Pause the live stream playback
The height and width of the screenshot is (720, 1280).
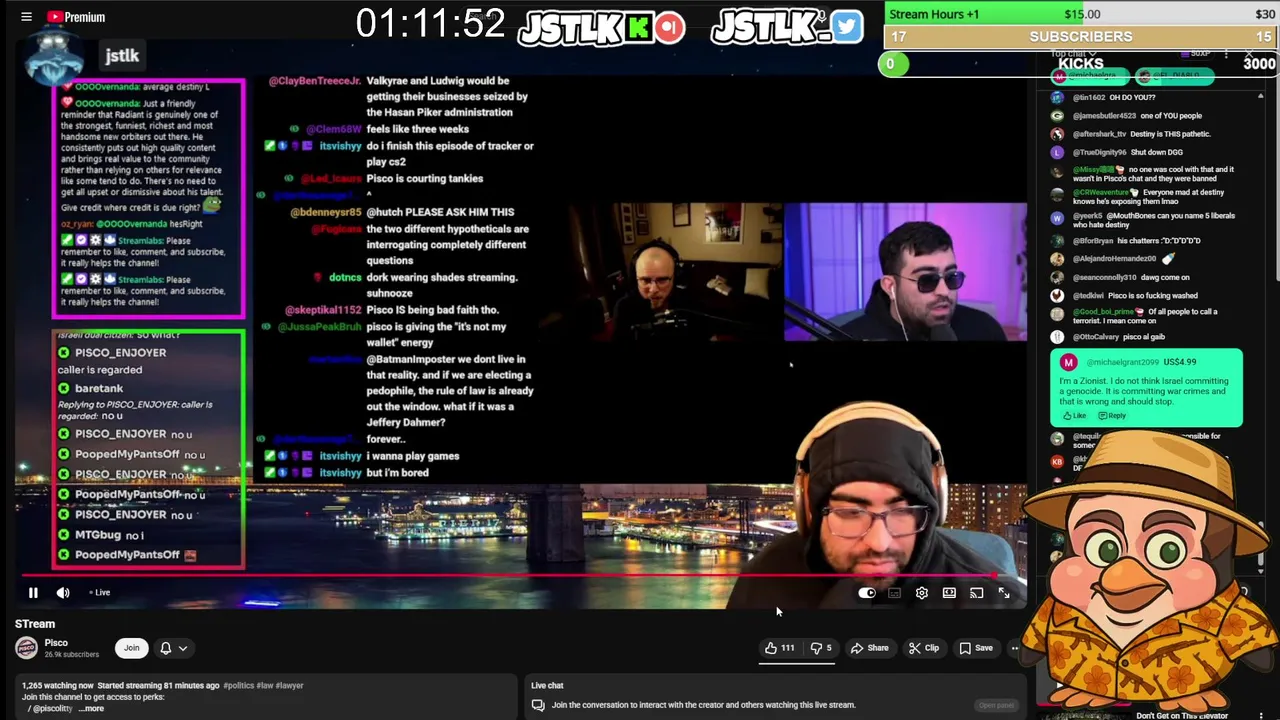pos(33,593)
